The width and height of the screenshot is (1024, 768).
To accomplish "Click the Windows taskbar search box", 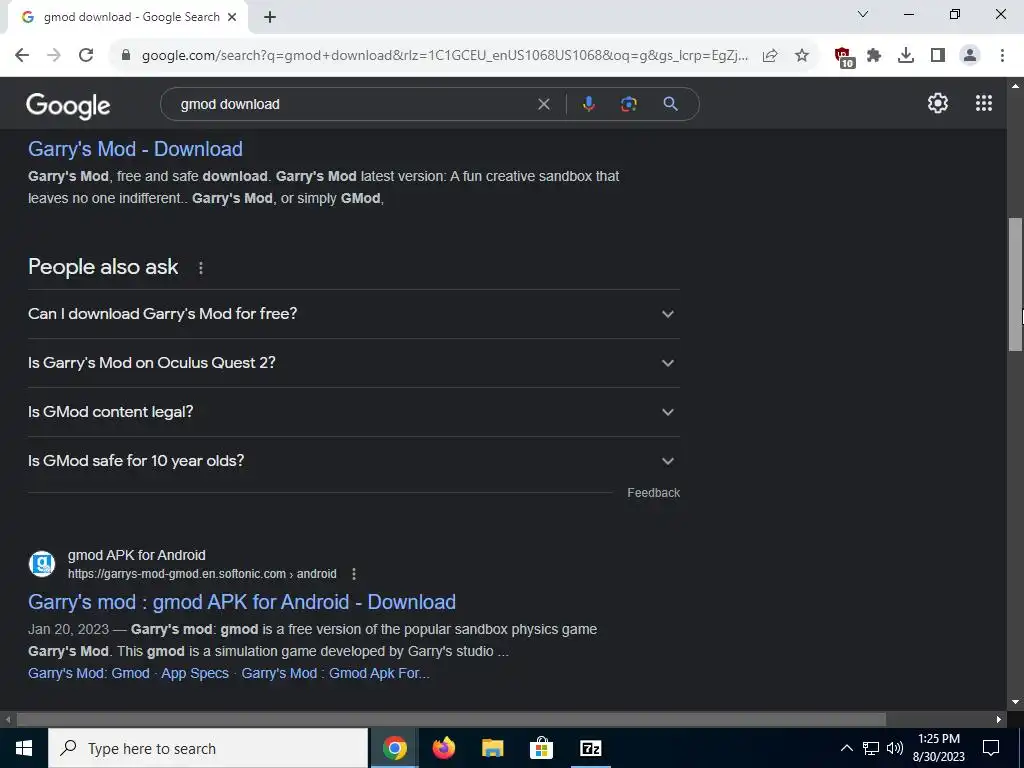I will 208,748.
